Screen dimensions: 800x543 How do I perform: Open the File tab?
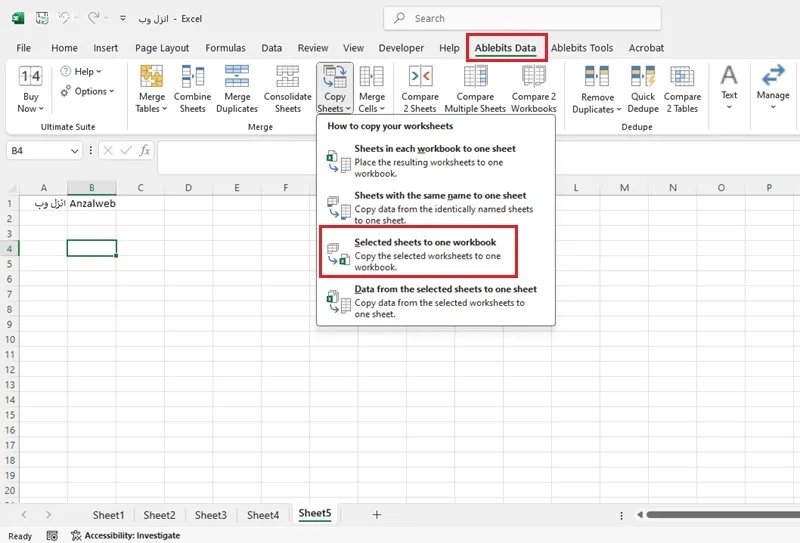(x=23, y=48)
